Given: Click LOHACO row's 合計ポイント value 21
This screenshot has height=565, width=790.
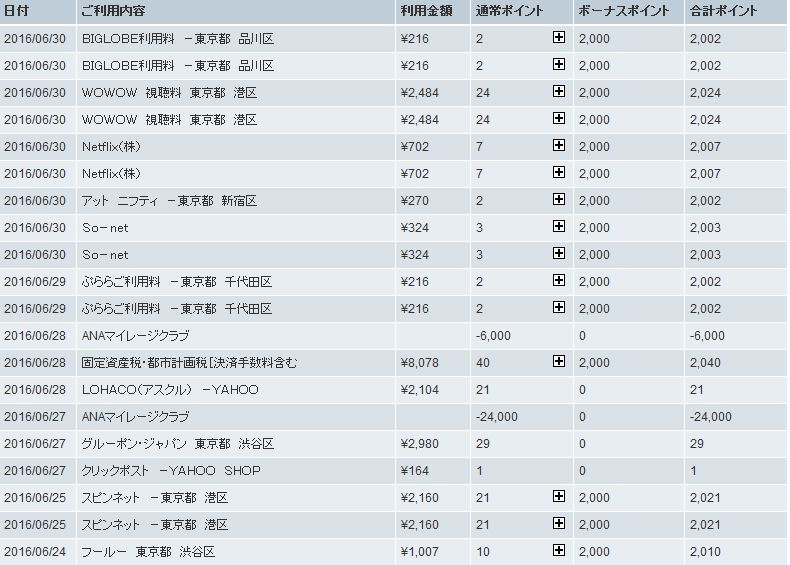Looking at the screenshot, I should tap(697, 390).
